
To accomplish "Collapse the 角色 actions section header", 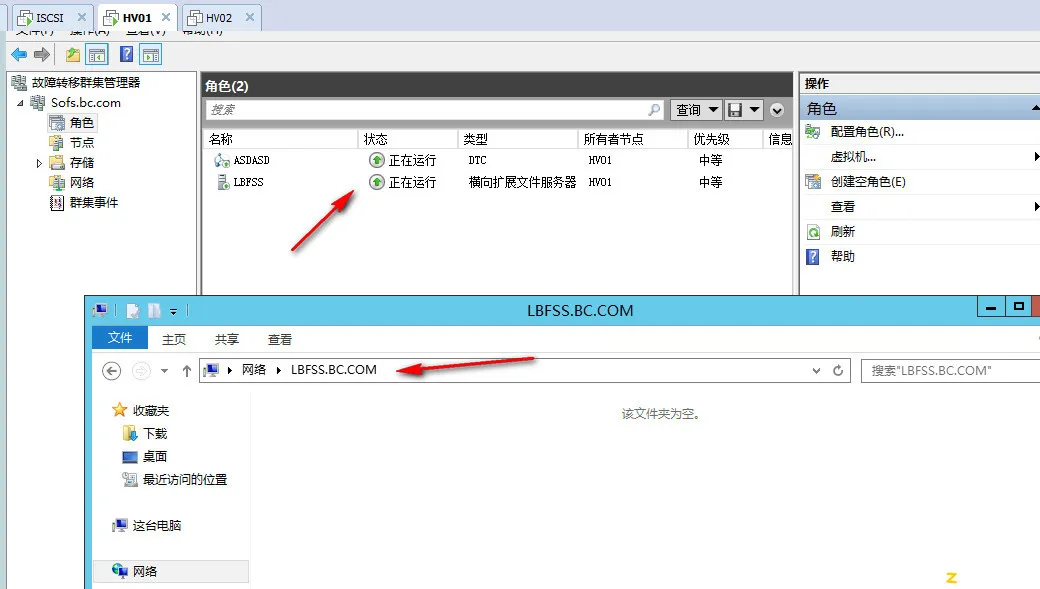I will click(1035, 108).
